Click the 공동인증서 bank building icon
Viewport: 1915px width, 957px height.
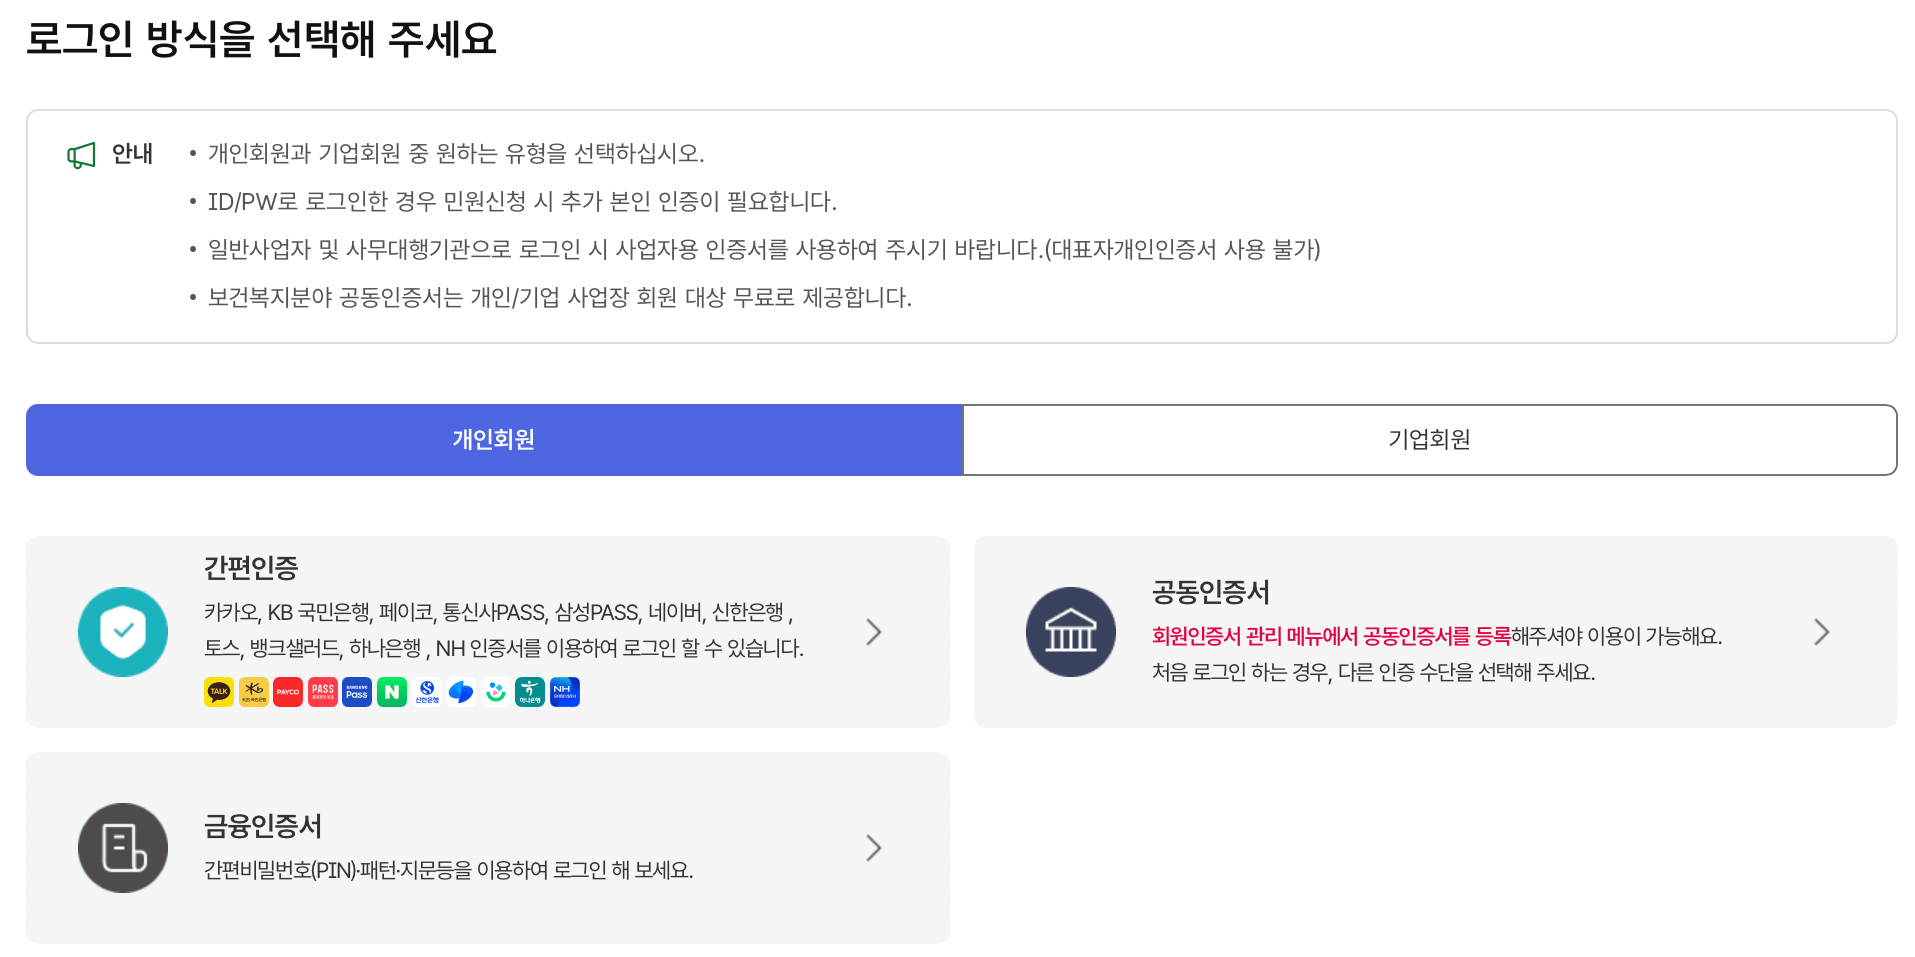(1070, 631)
